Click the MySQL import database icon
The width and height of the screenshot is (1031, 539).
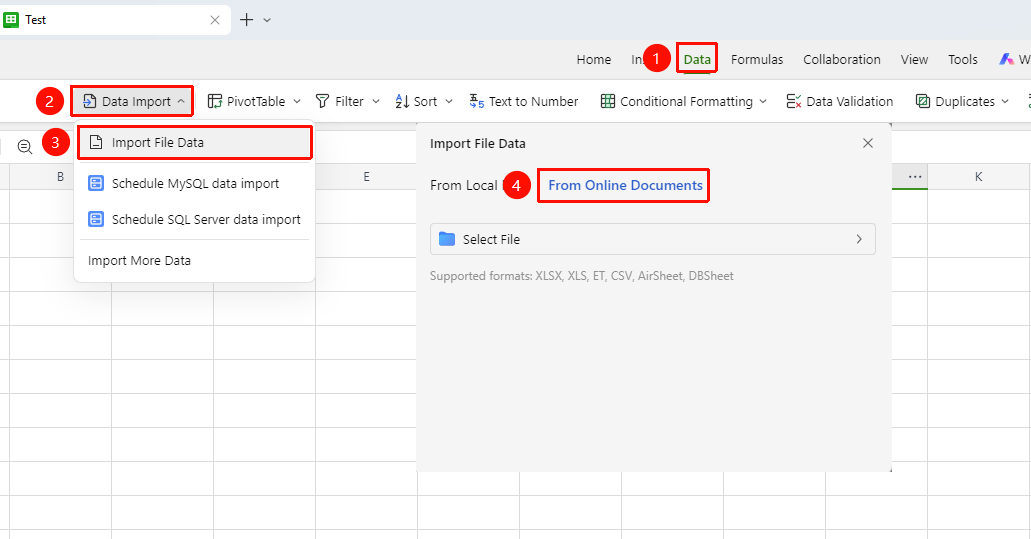(96, 183)
